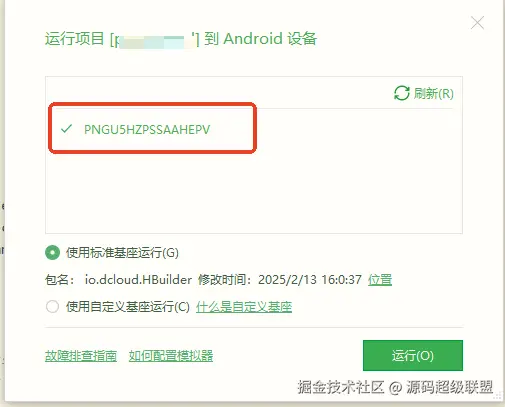This screenshot has width=505, height=407.
Task: Click the 修改时间 2025/2/13 timestamp text
Action: [x=280, y=279]
